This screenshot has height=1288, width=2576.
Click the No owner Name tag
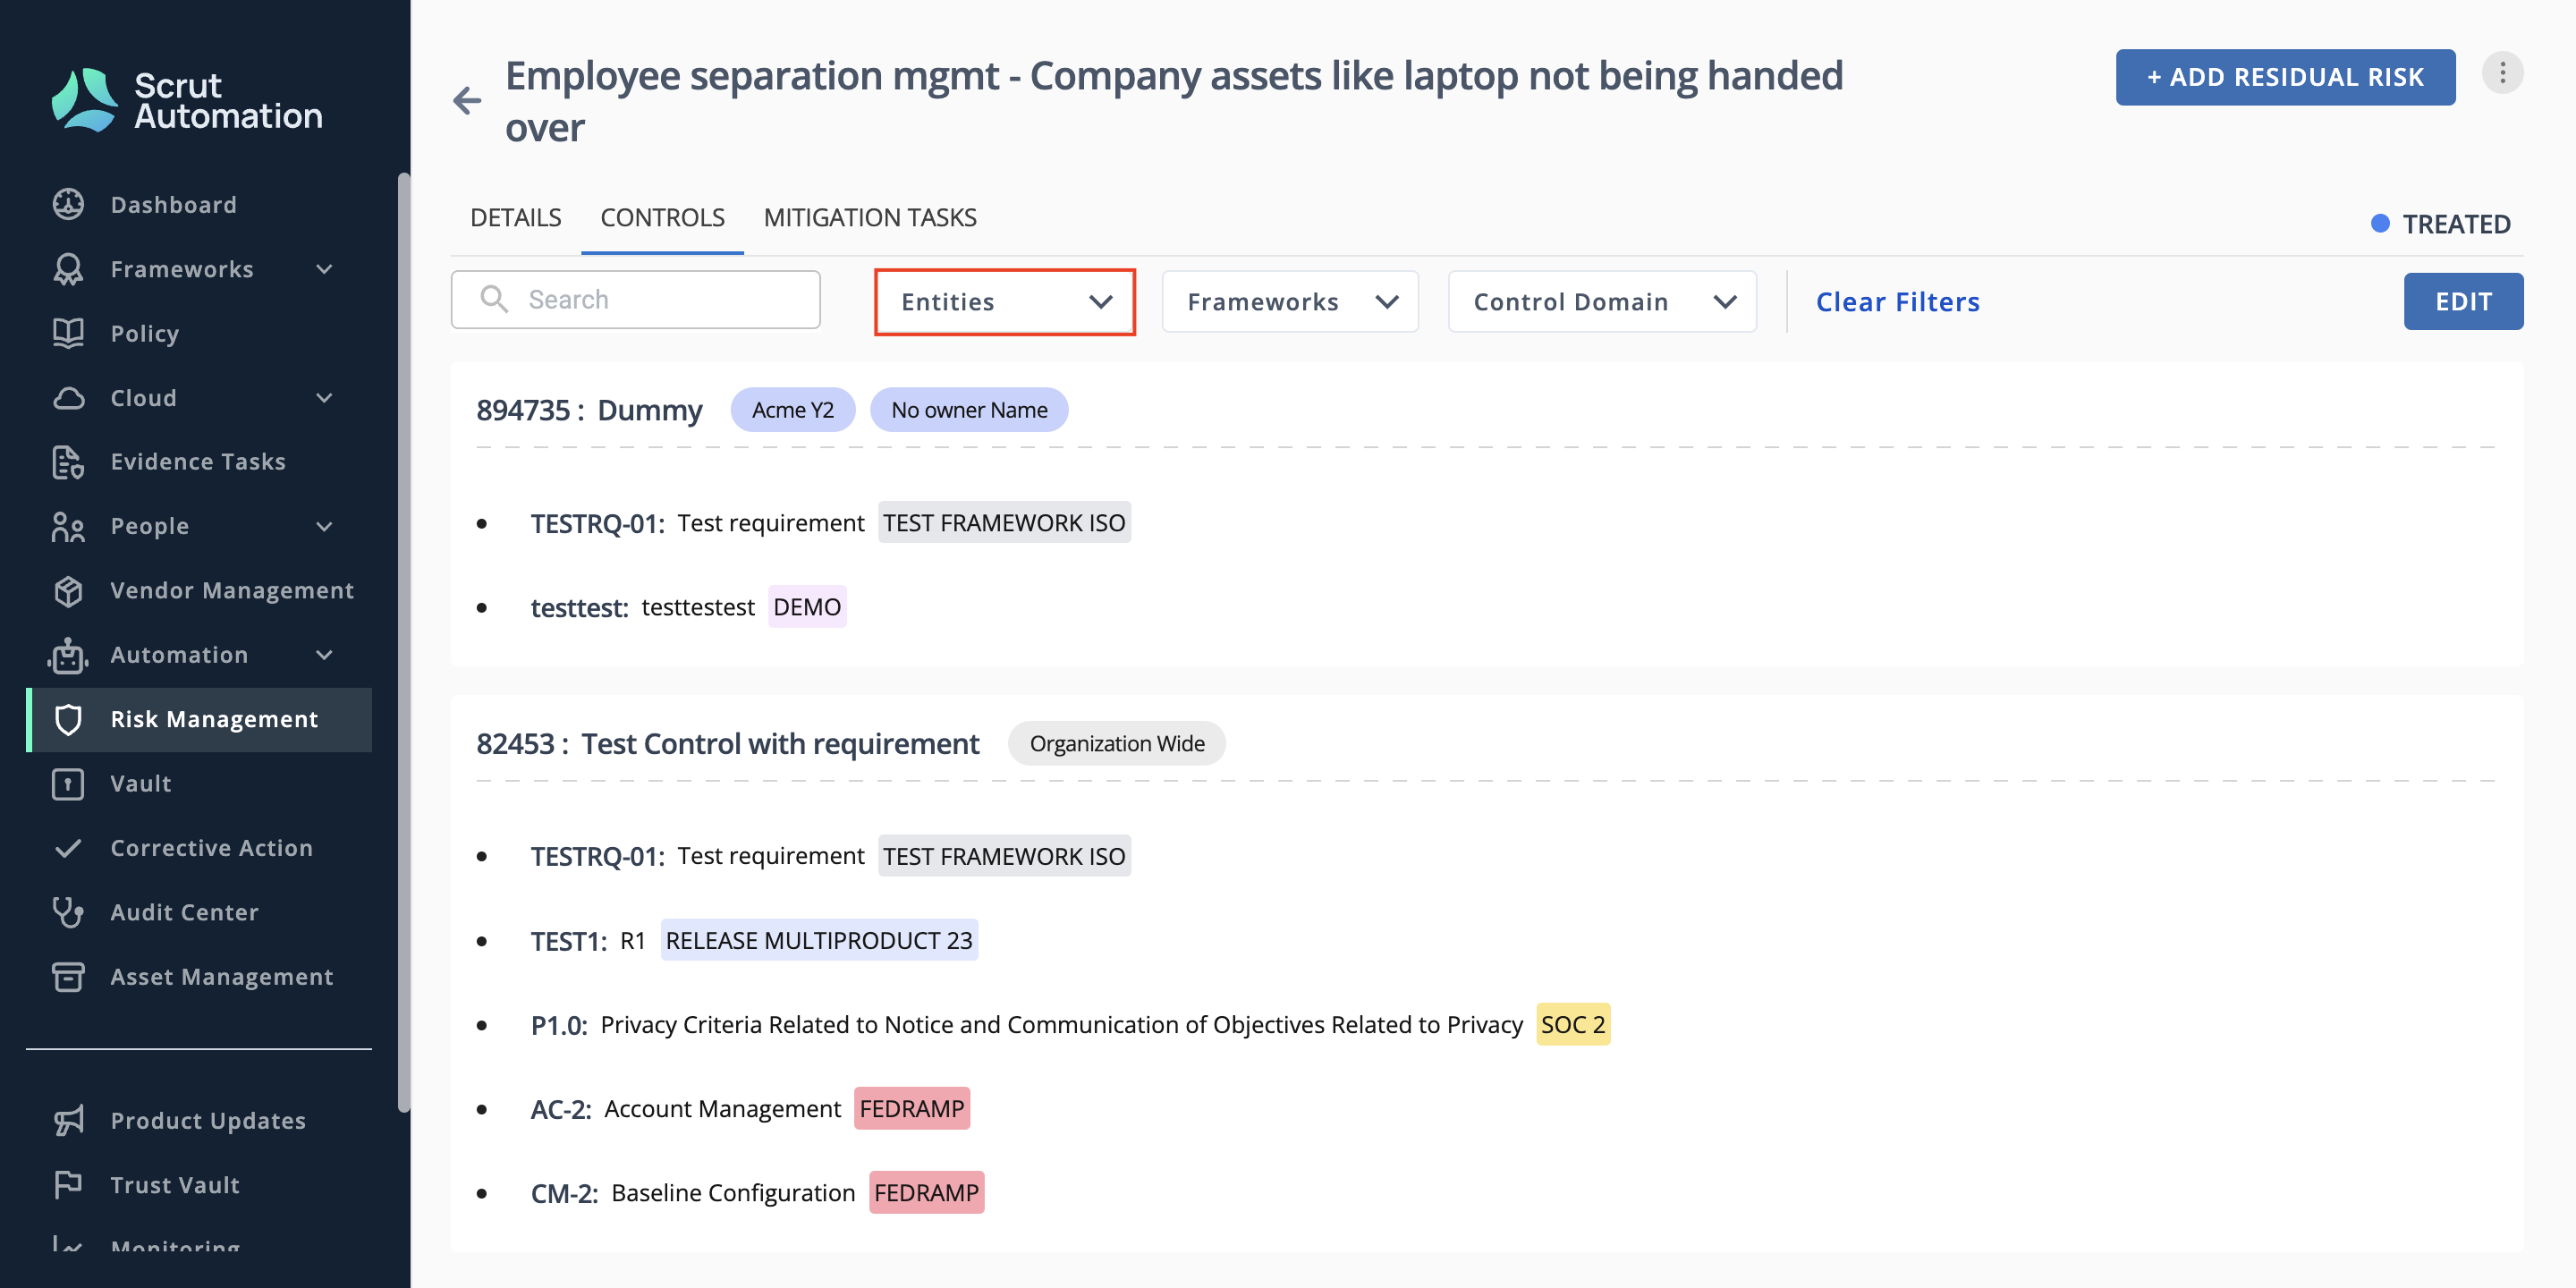[x=969, y=410]
